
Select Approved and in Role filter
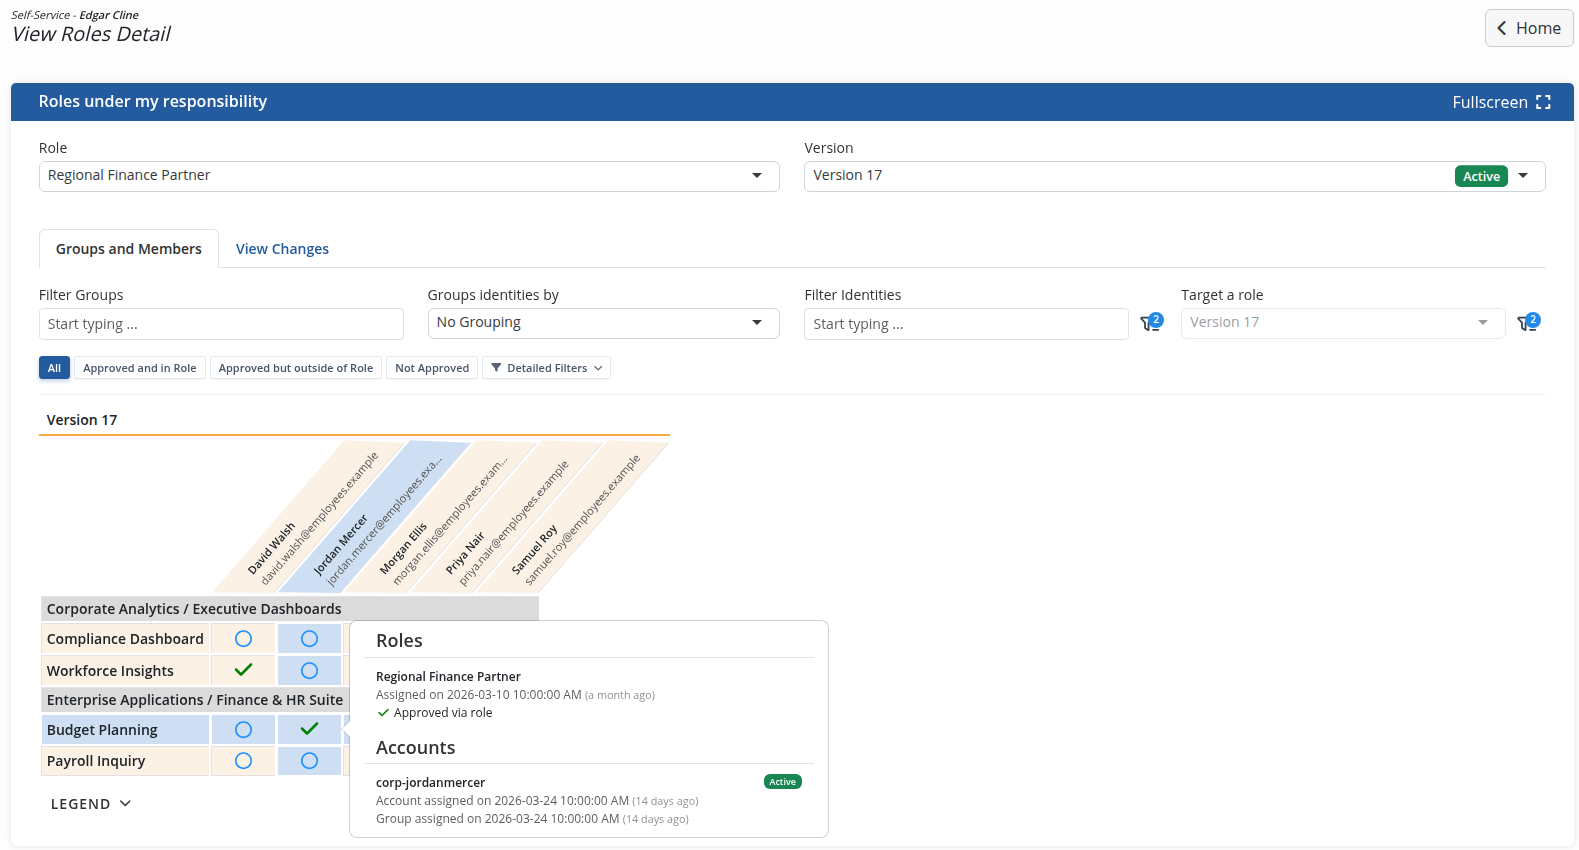pyautogui.click(x=140, y=368)
